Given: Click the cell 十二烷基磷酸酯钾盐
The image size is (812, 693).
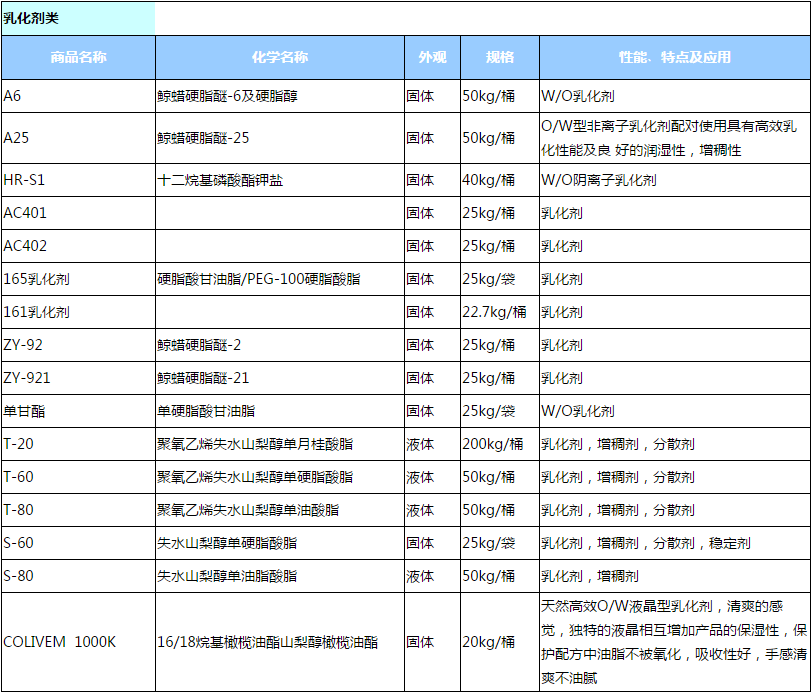Looking at the screenshot, I should pyautogui.click(x=280, y=180).
